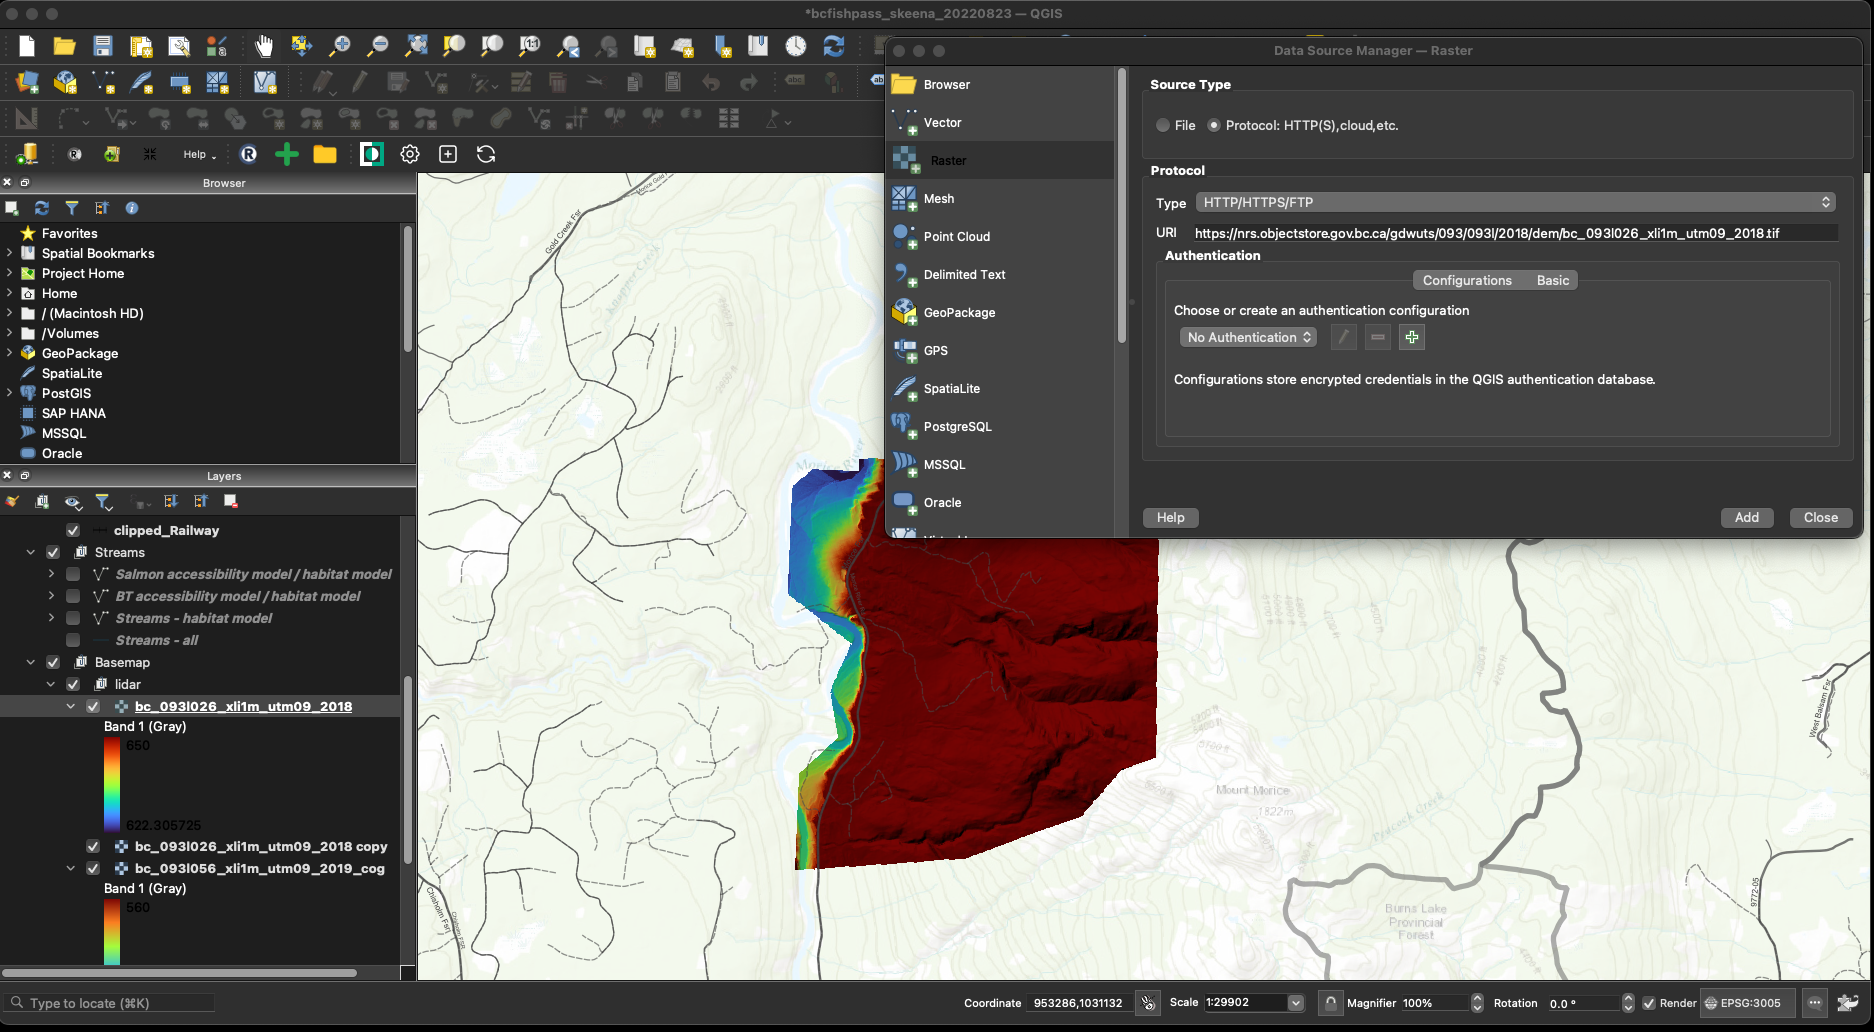The image size is (1874, 1032).
Task: Click Close button in Data Source Manager
Action: 1820,517
